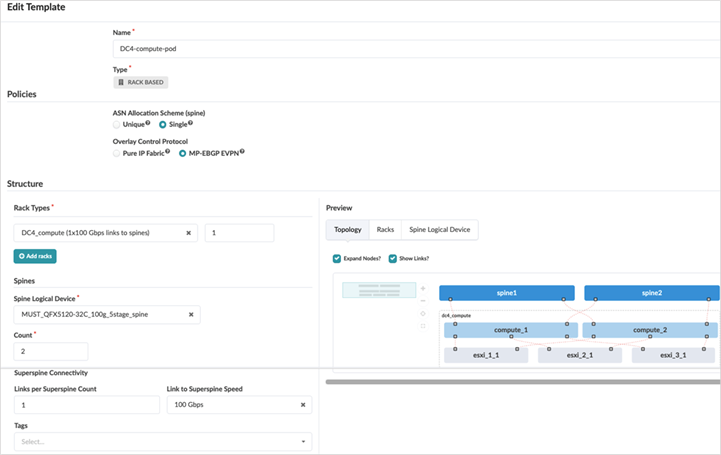Select the esxi_2_1 server node
Screen dimensions: 721x455
pyautogui.click(x=580, y=355)
